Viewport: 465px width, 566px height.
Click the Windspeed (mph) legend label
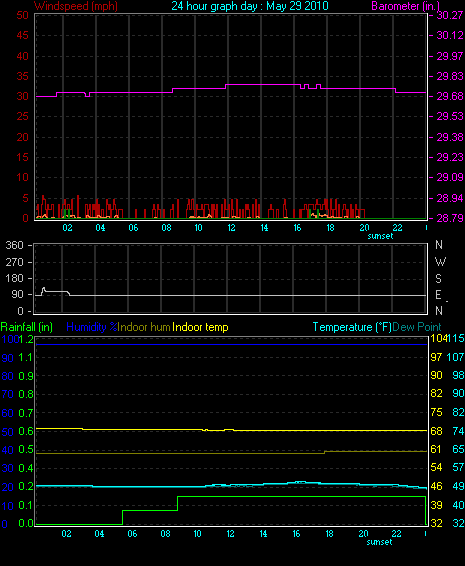click(75, 6)
